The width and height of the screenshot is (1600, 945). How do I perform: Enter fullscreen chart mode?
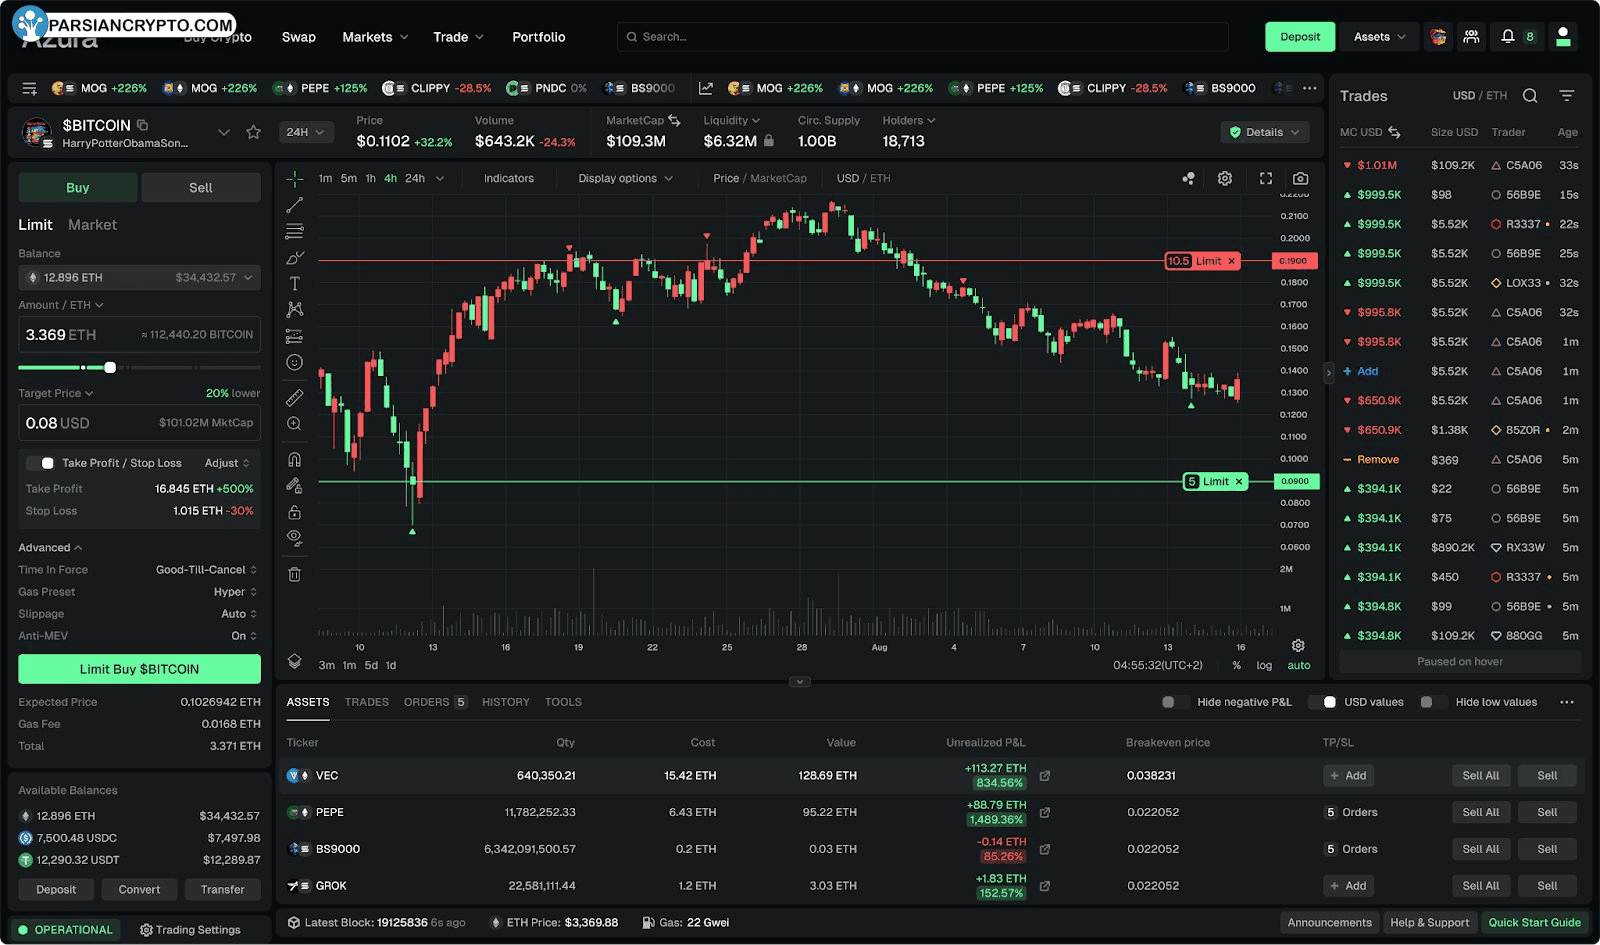tap(1266, 178)
